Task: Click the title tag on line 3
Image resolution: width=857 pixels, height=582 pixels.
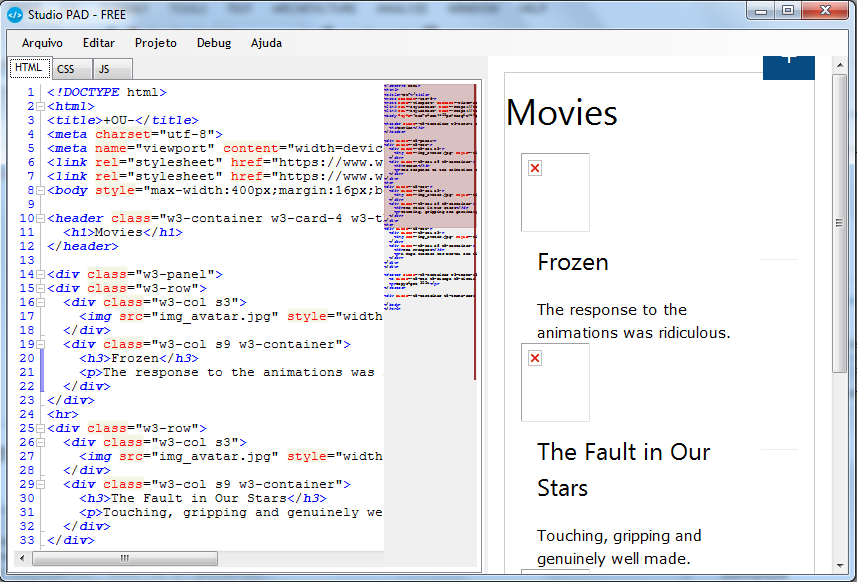Action: pyautogui.click(x=123, y=120)
